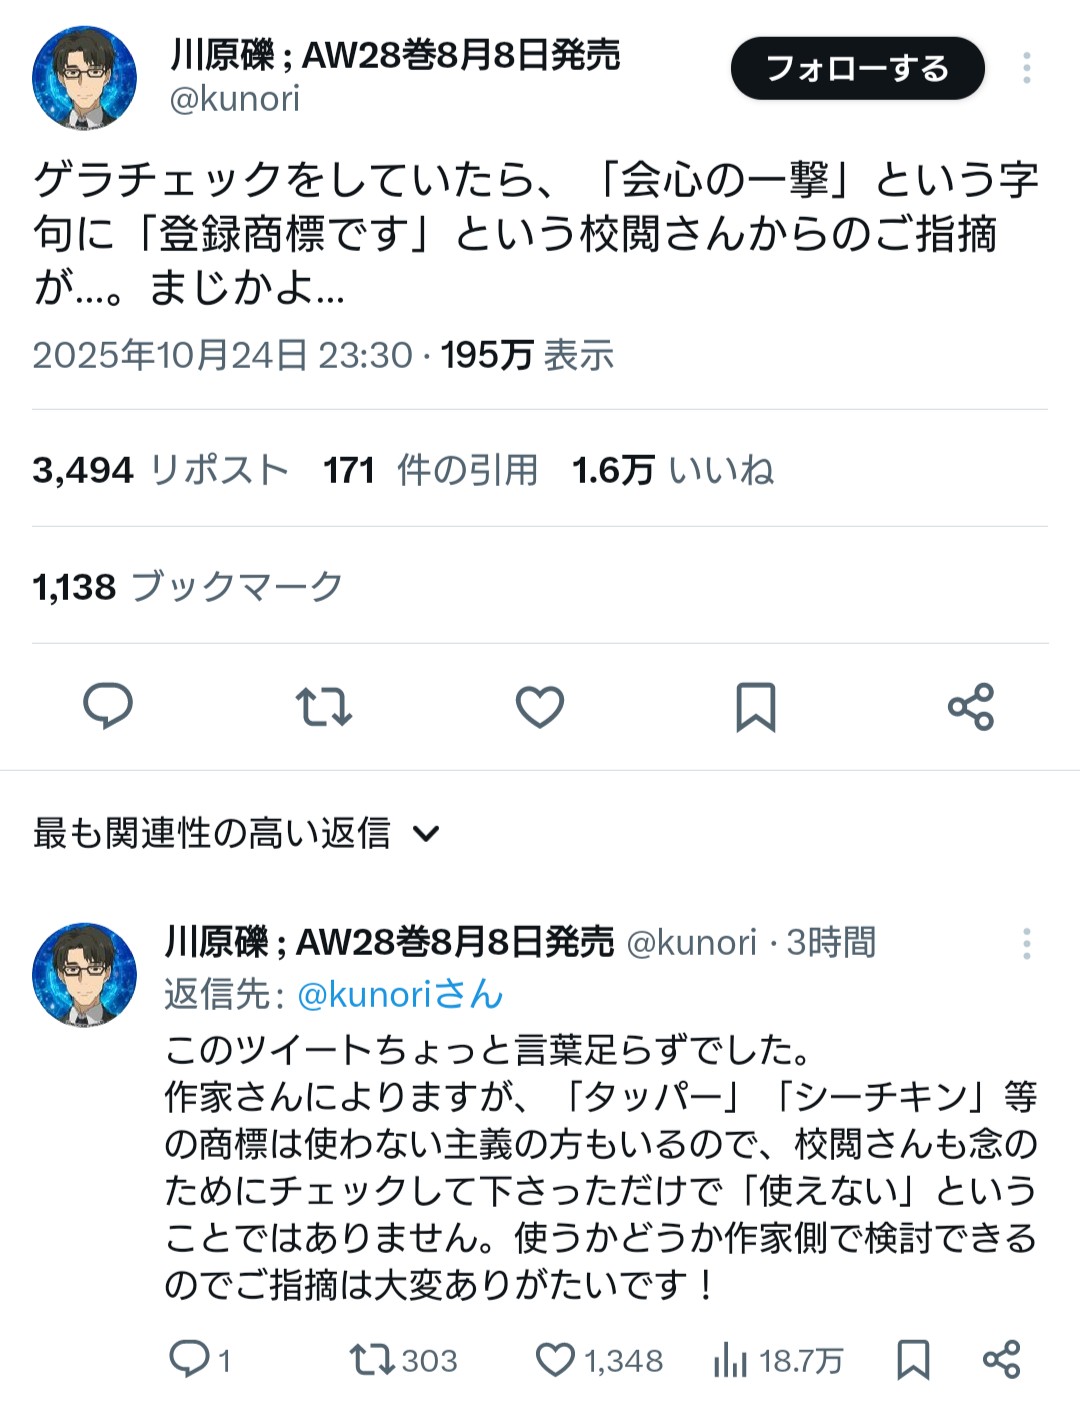Like the reply tweet with 1,348 likes

point(556,1359)
